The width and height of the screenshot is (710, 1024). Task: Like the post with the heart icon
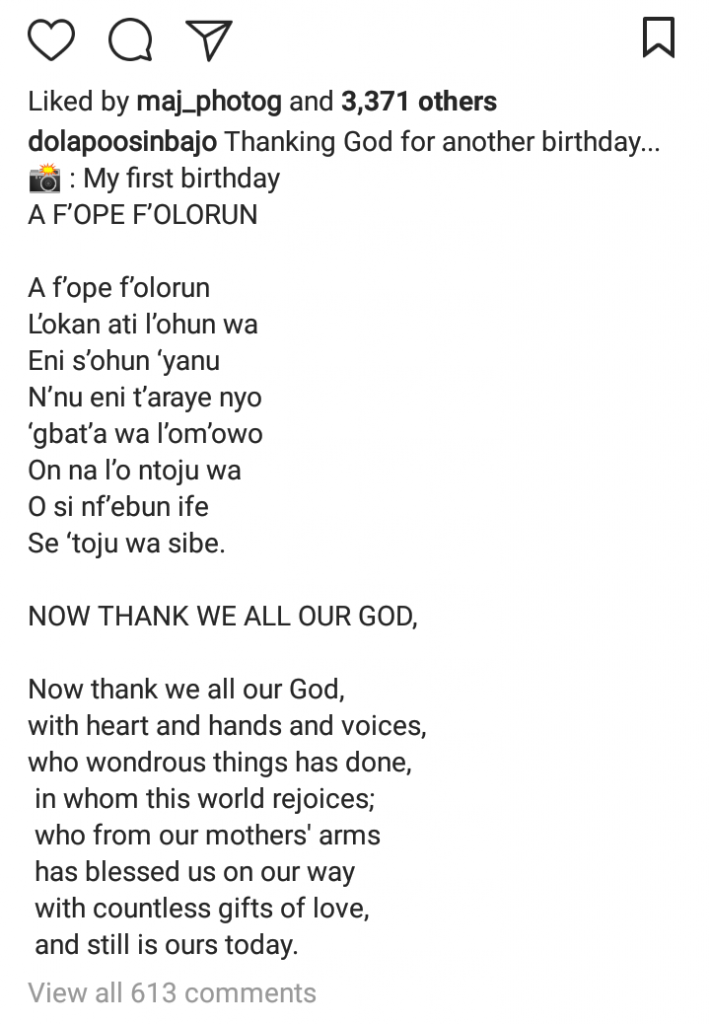[54, 40]
